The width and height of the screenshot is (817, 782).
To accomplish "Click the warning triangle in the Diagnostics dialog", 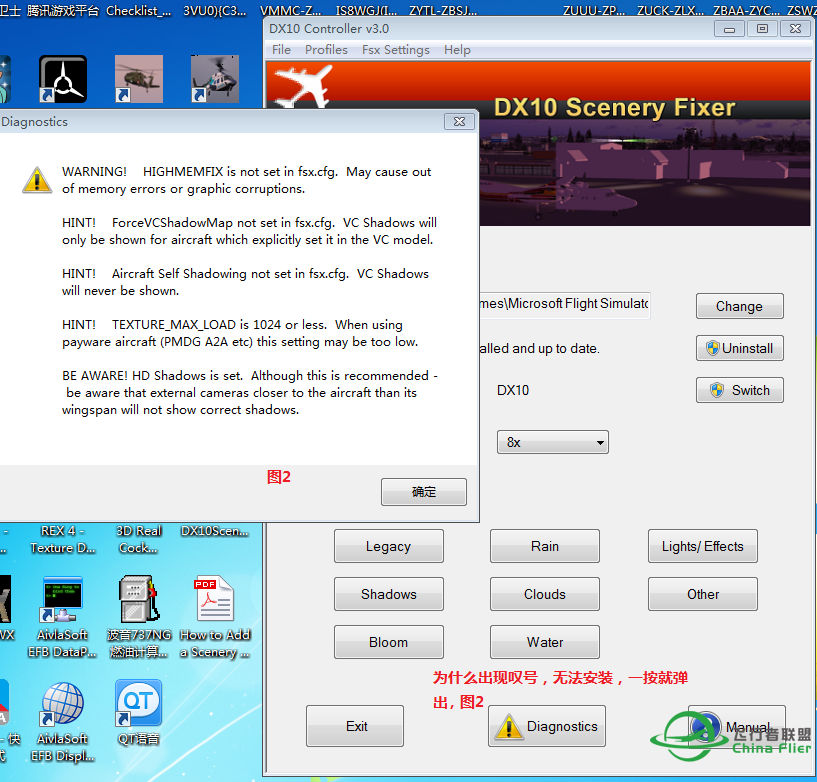I will 37,180.
